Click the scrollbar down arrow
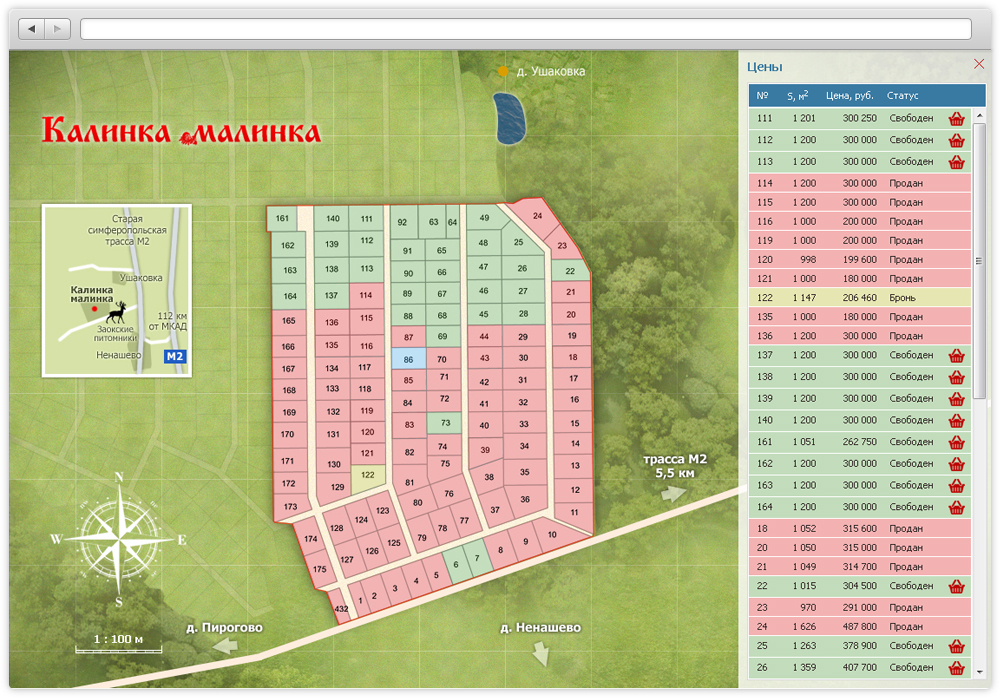Screen dimensions: 1000x700 979,672
